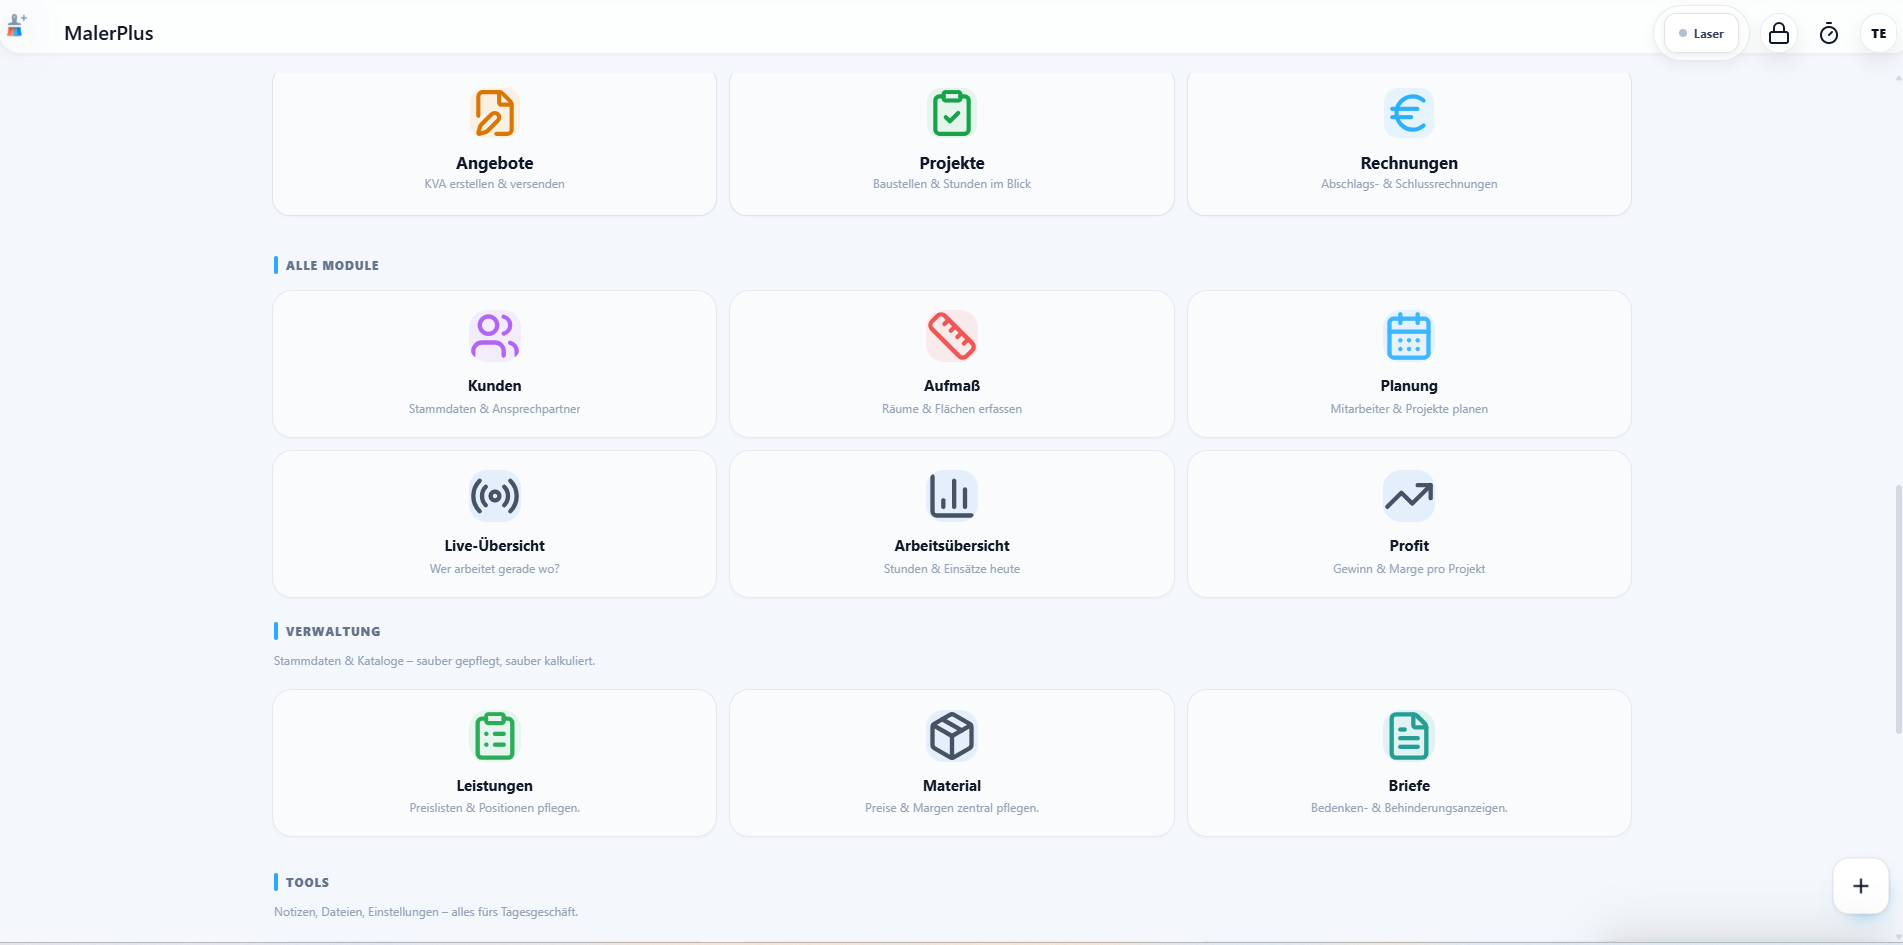Screen dimensions: 1903x945
Task: Open Leistungen price lists
Action: (494, 762)
